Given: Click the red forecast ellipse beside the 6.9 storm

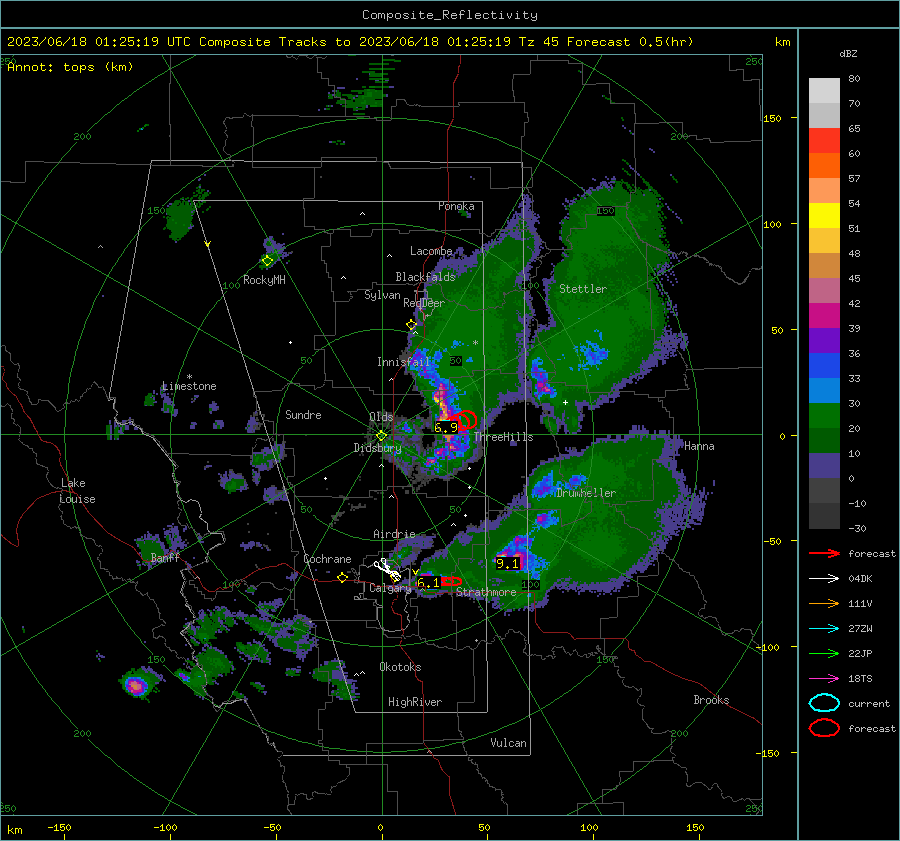Looking at the screenshot, I should coord(465,420).
